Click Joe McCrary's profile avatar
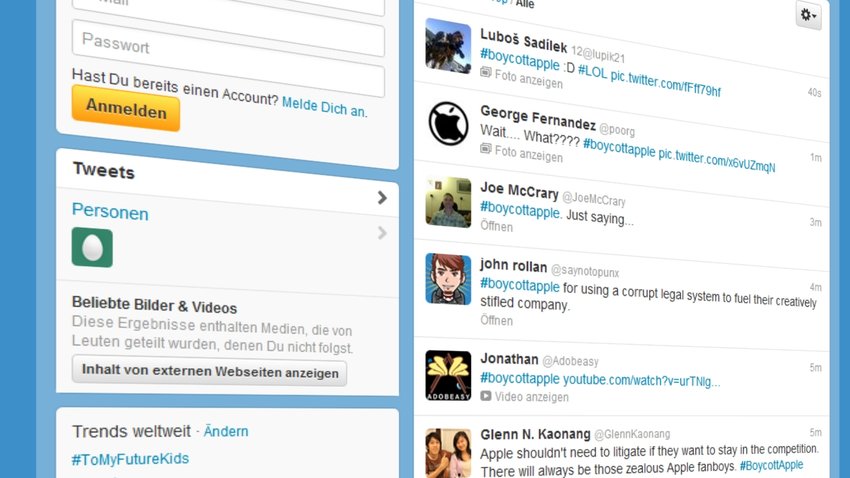The image size is (850, 478). click(448, 202)
